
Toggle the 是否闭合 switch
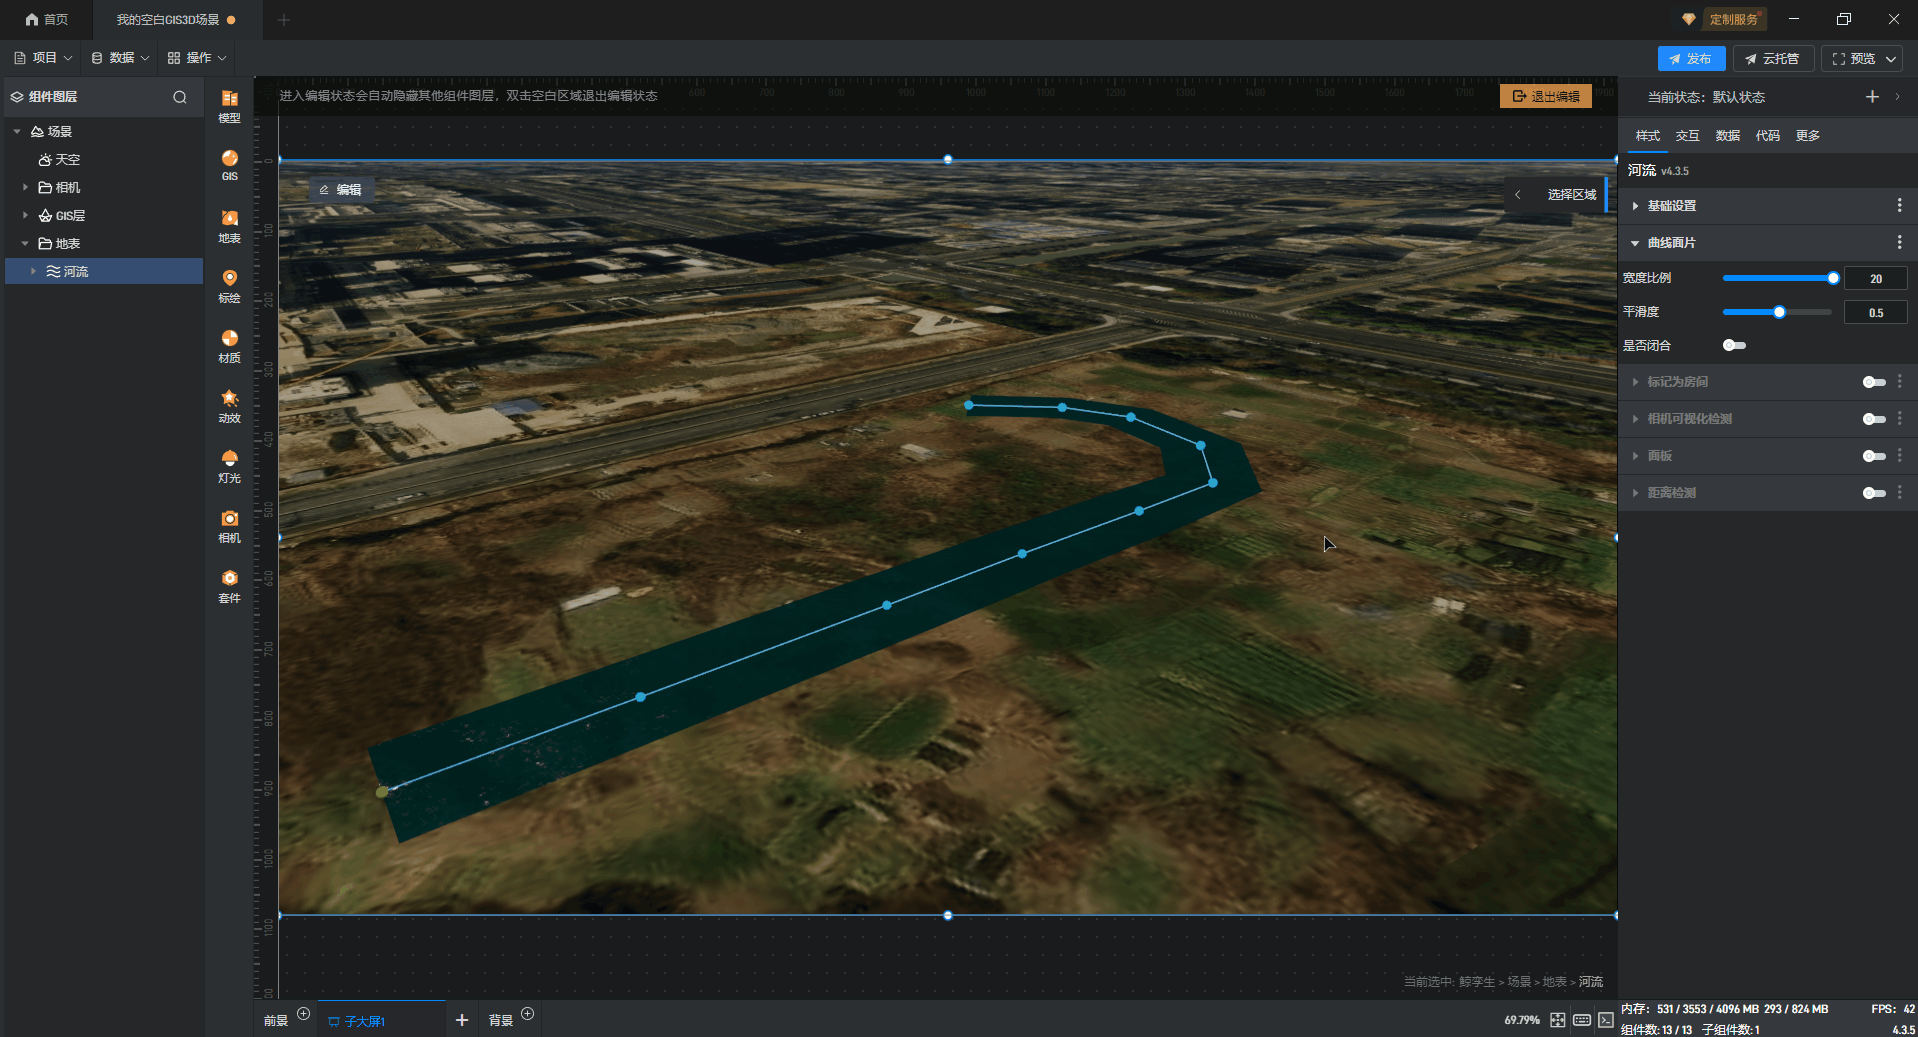pyautogui.click(x=1734, y=346)
